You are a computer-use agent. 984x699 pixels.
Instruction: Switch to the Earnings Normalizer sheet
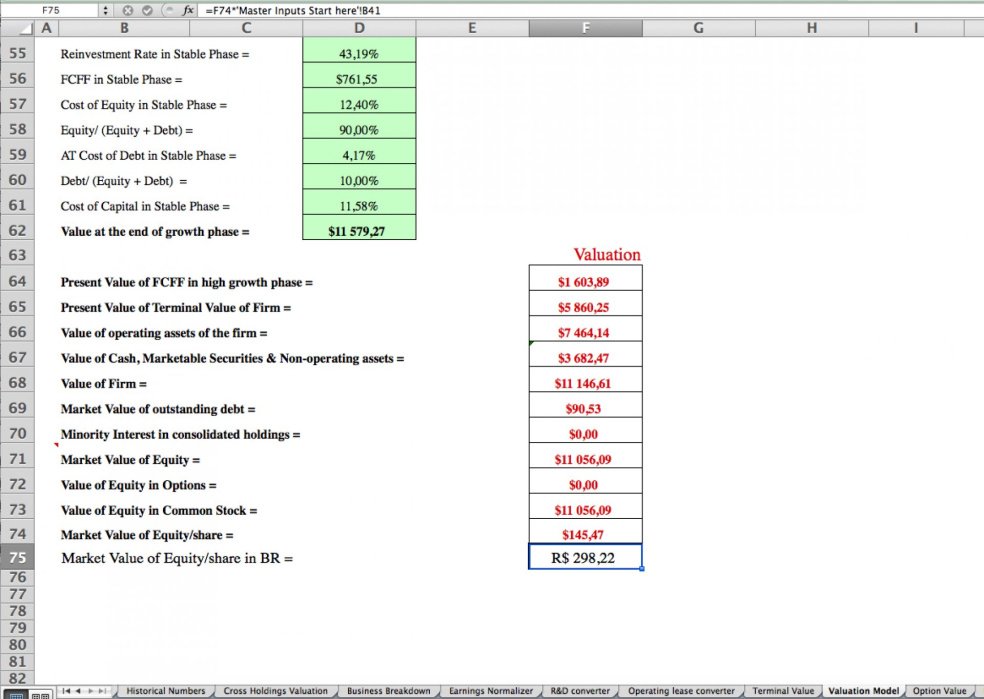(491, 690)
